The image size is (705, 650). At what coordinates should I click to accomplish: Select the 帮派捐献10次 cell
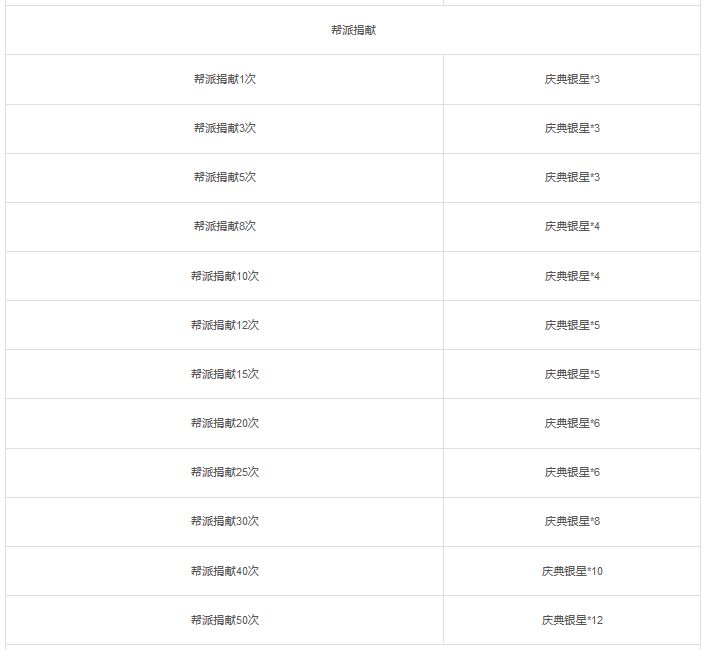[224, 276]
